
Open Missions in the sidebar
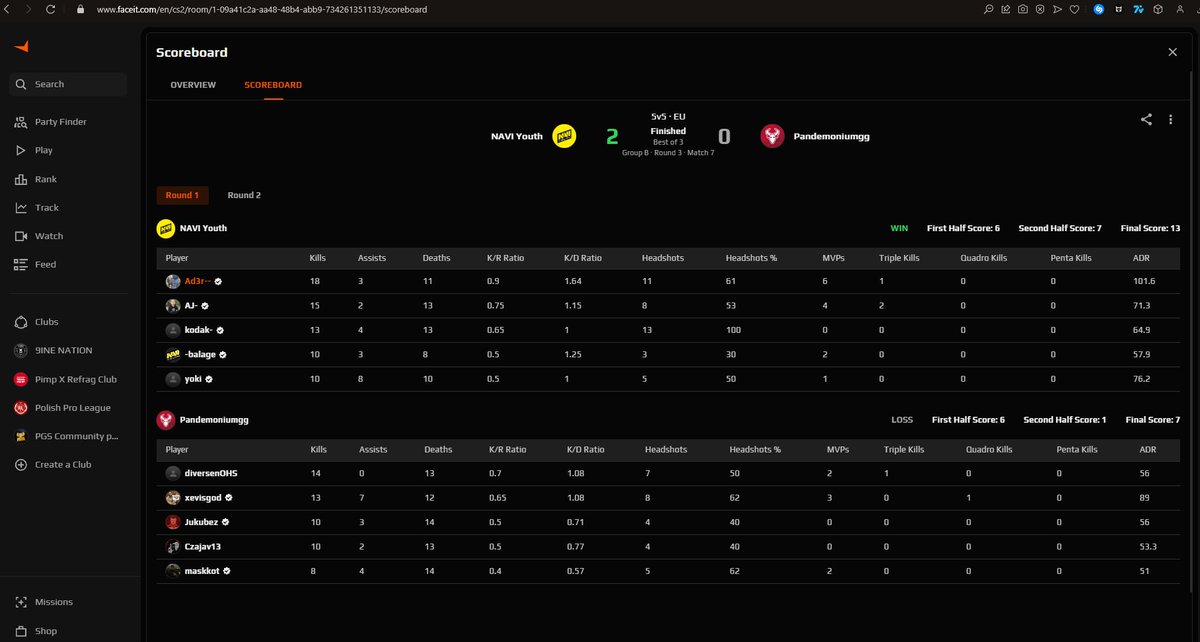tap(43, 602)
